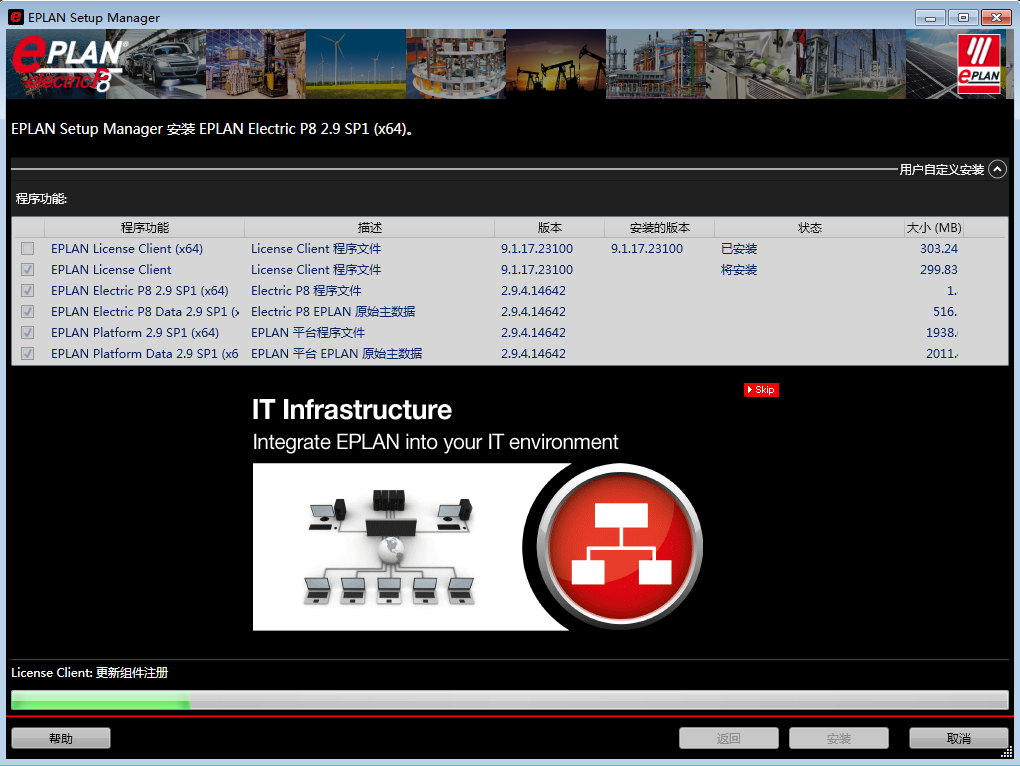The width and height of the screenshot is (1020, 766).
Task: Click the EPLAN title bar app icon
Action: (16, 17)
